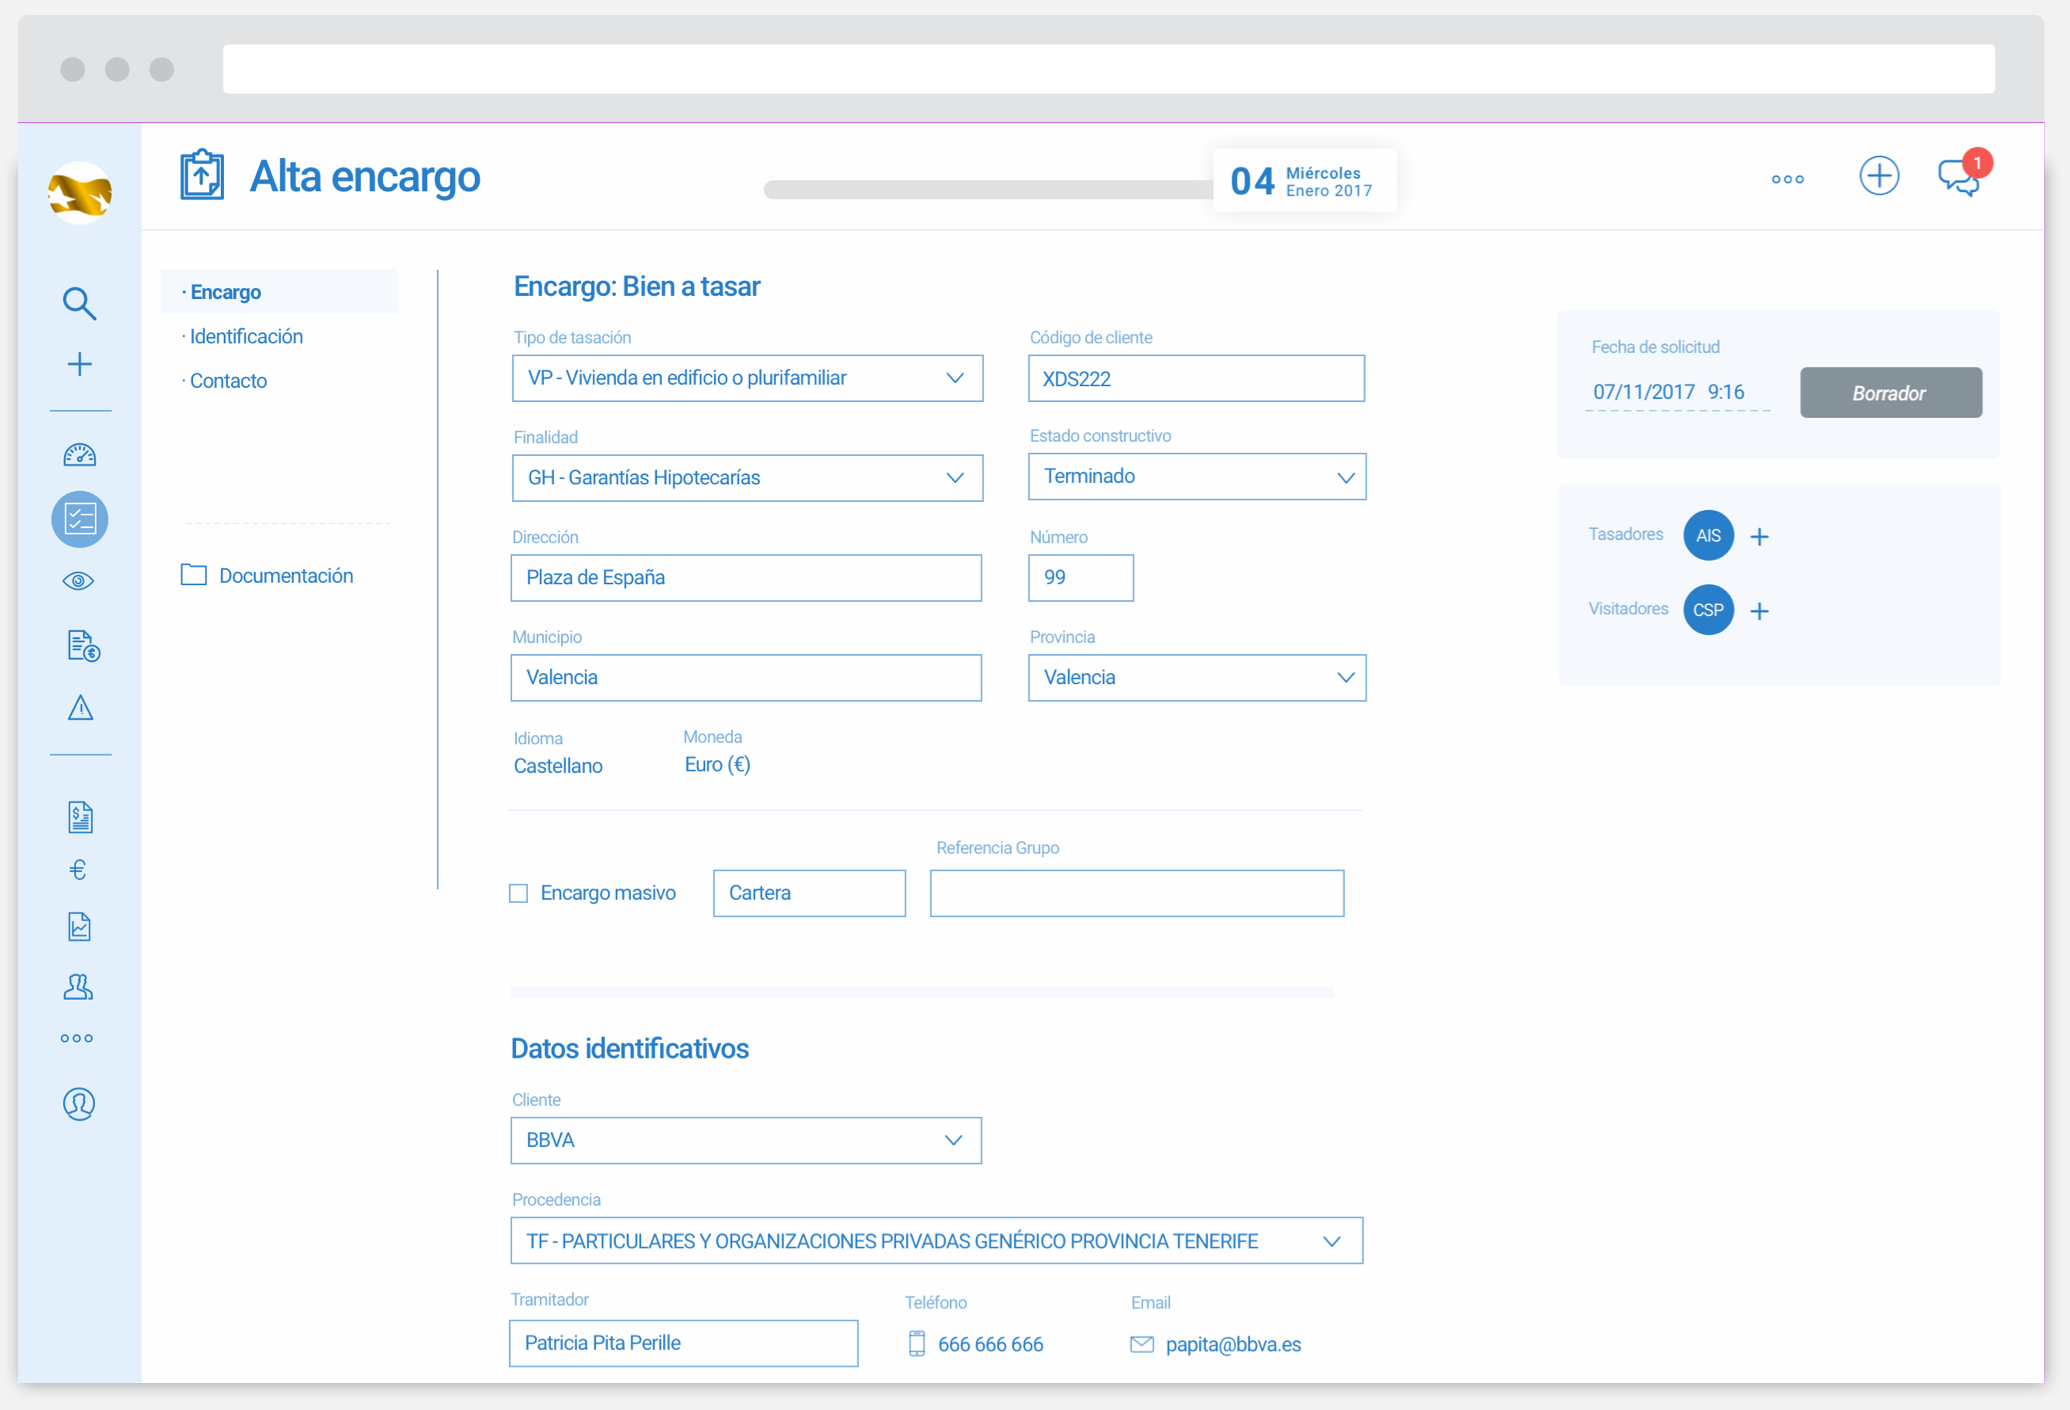
Task: Click the euro symbol icon in sidebar
Action: tap(78, 870)
